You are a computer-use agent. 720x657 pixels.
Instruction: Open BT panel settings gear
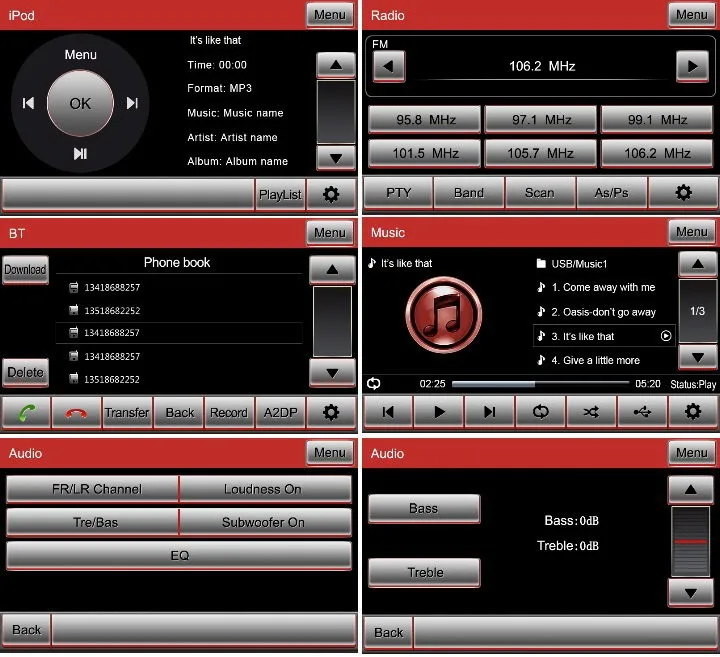point(331,413)
